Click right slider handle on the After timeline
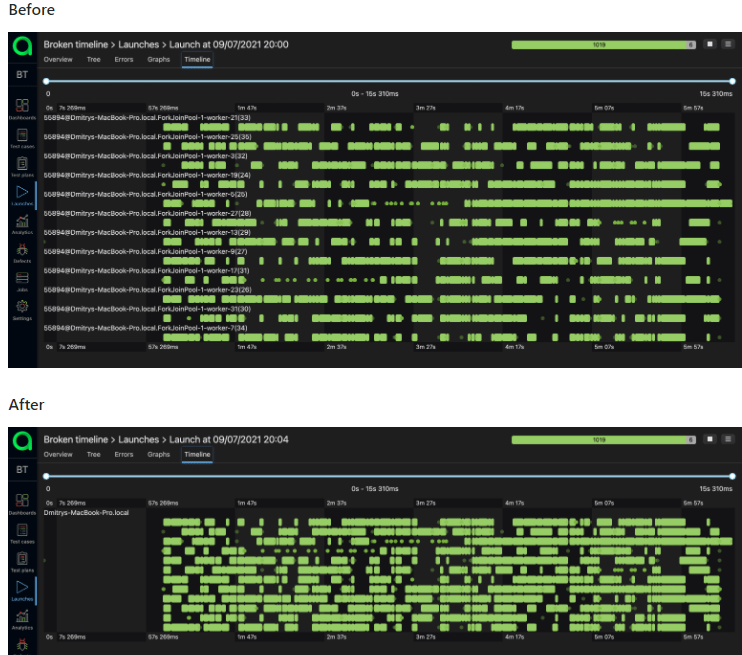This screenshot has height=655, width=742. 732,475
